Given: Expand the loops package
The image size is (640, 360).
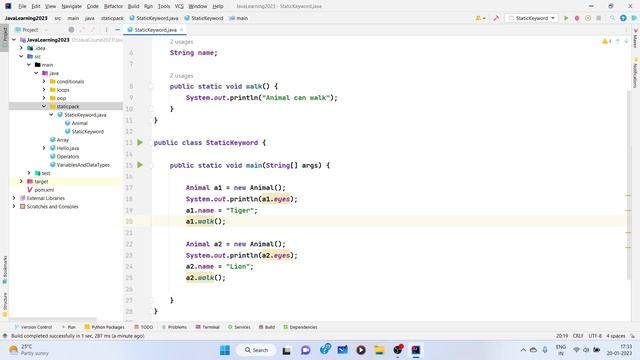Looking at the screenshot, I should (x=44, y=90).
